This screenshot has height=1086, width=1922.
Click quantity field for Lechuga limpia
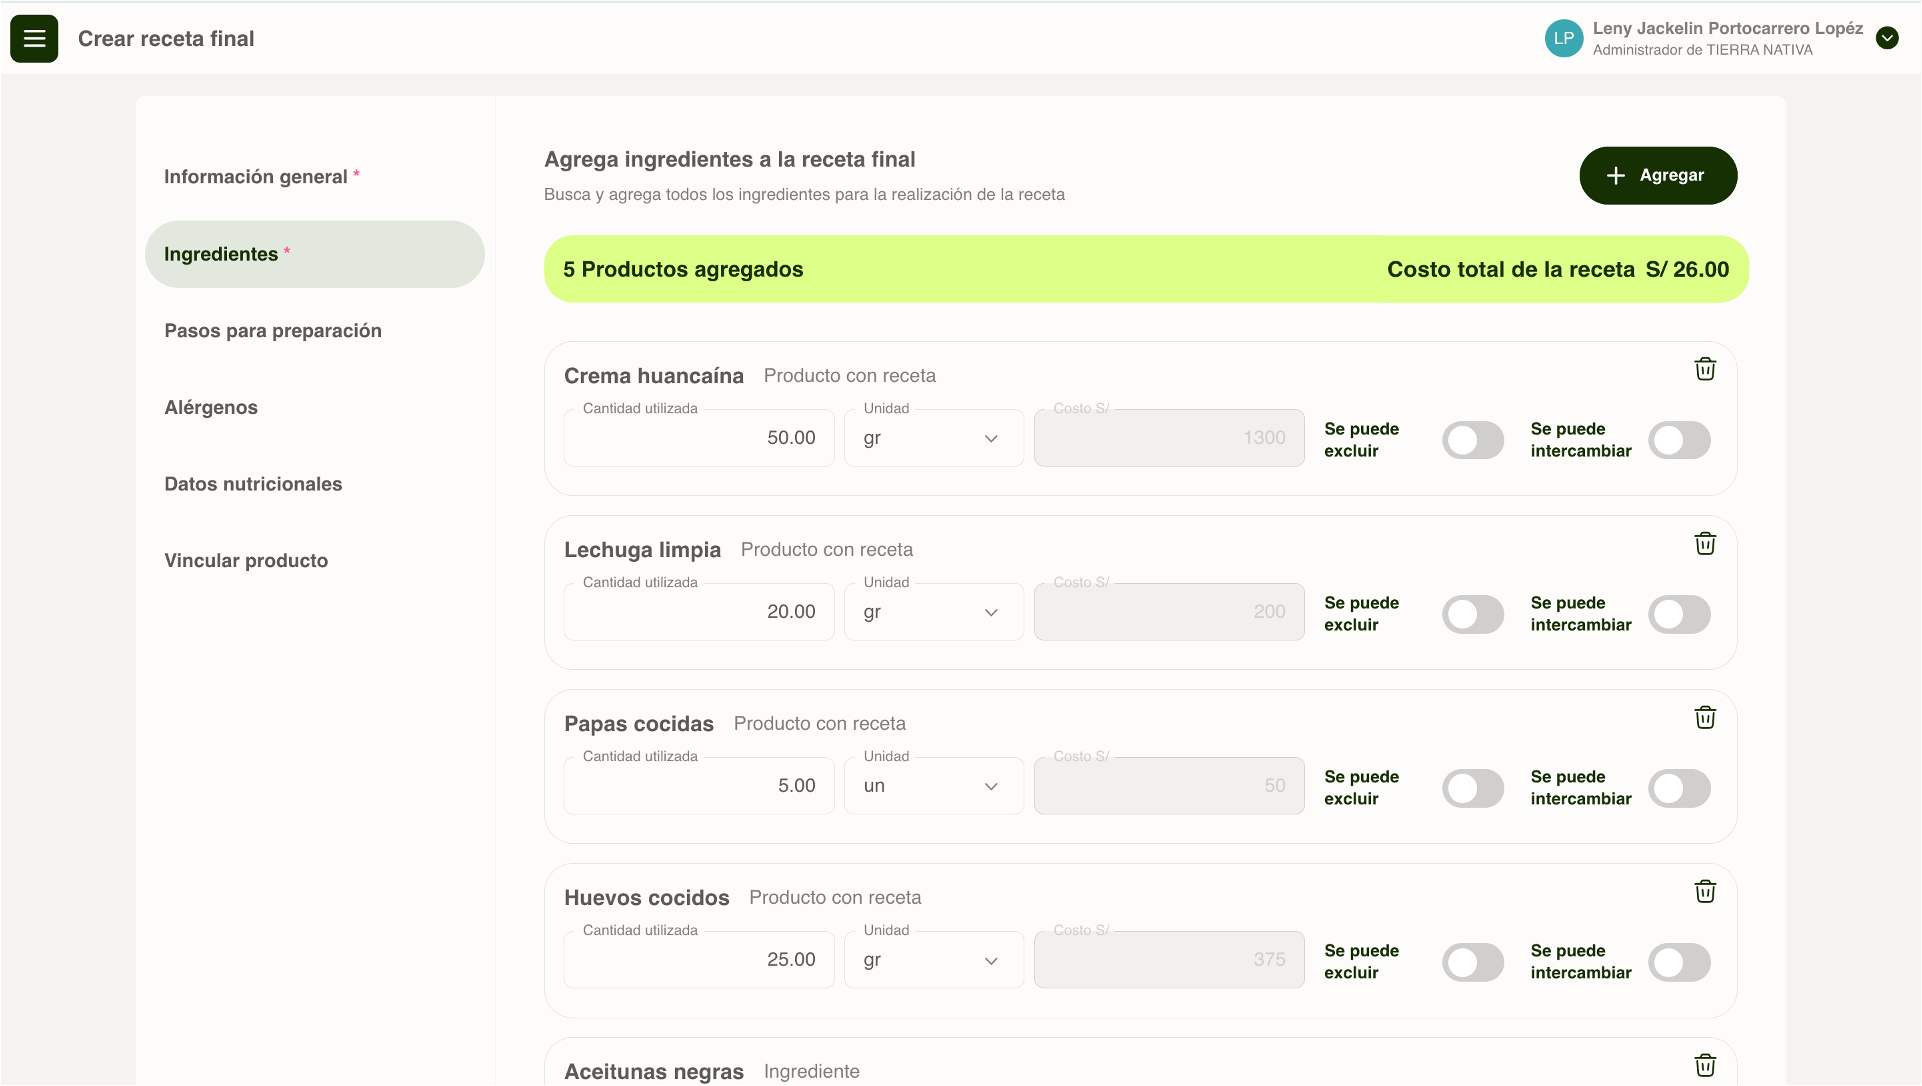(698, 612)
